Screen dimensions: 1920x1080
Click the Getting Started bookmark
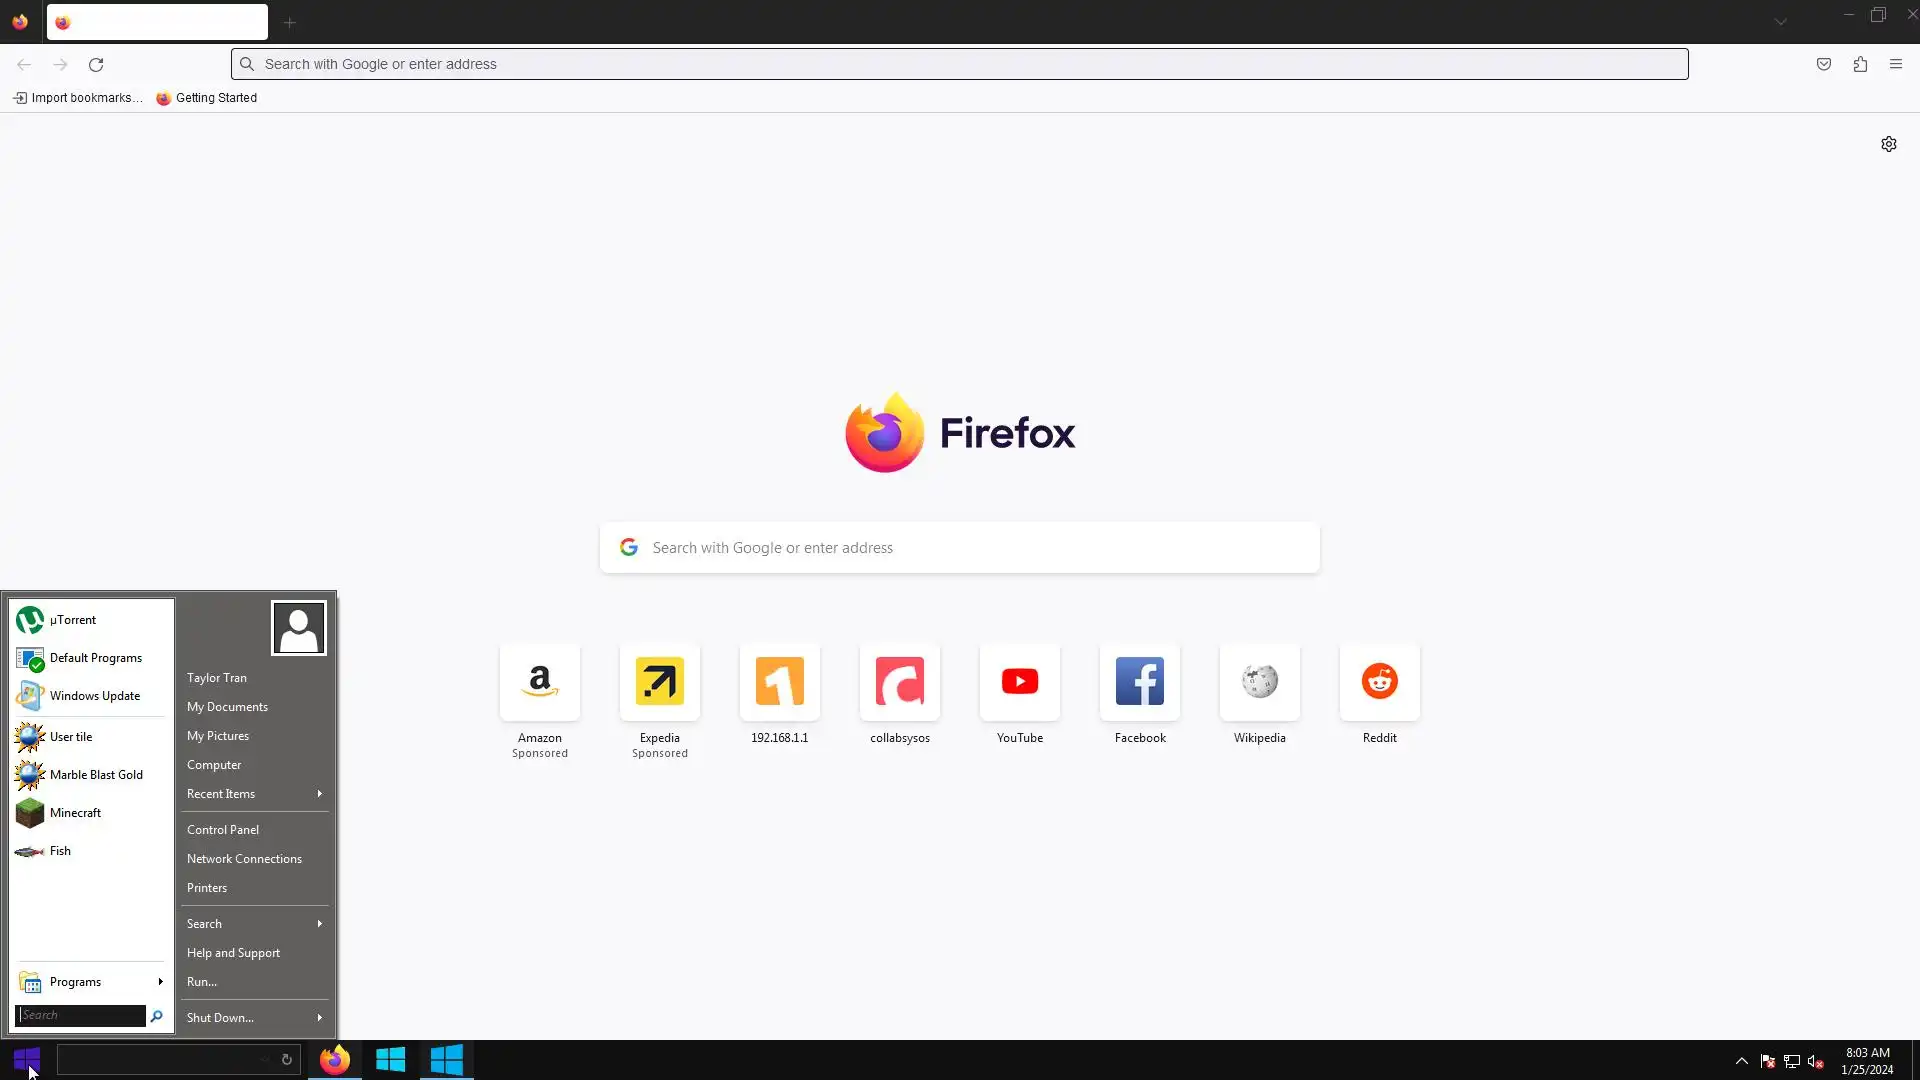pos(207,98)
